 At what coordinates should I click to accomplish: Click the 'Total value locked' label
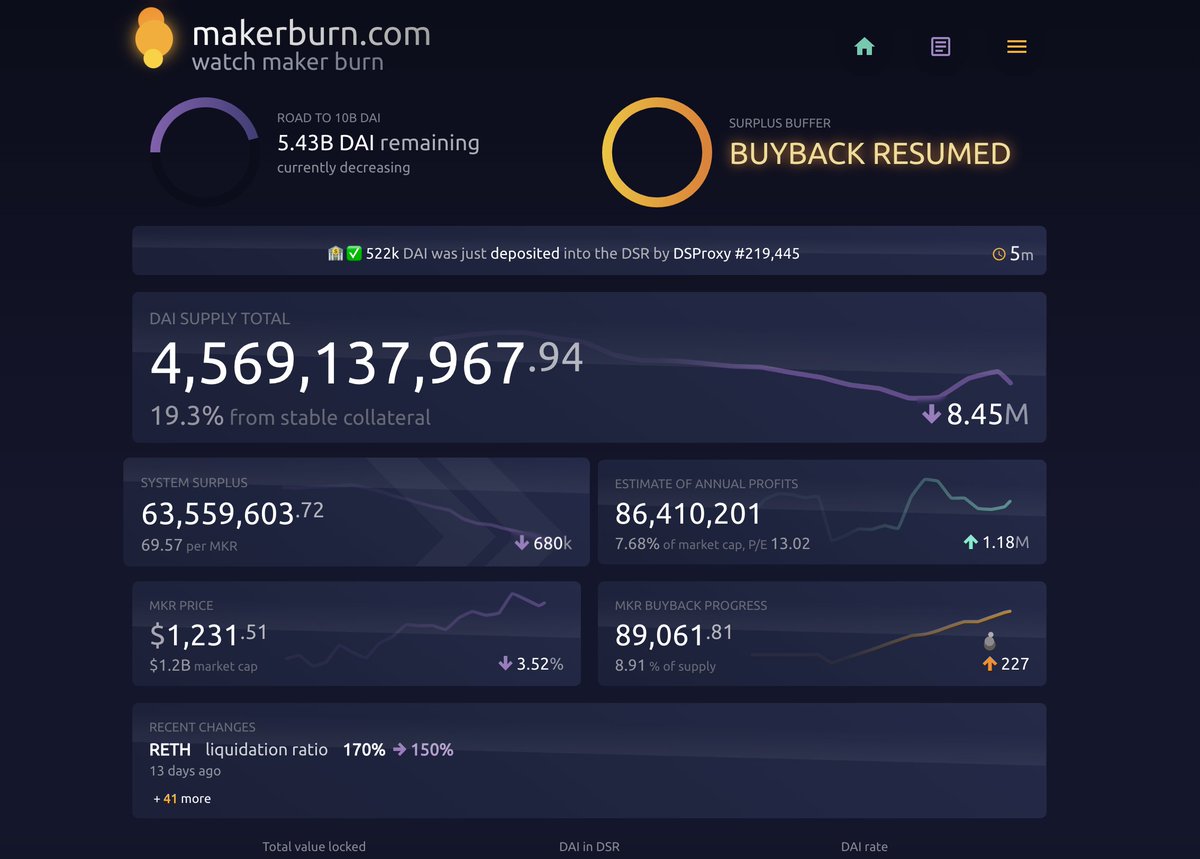[x=314, y=847]
